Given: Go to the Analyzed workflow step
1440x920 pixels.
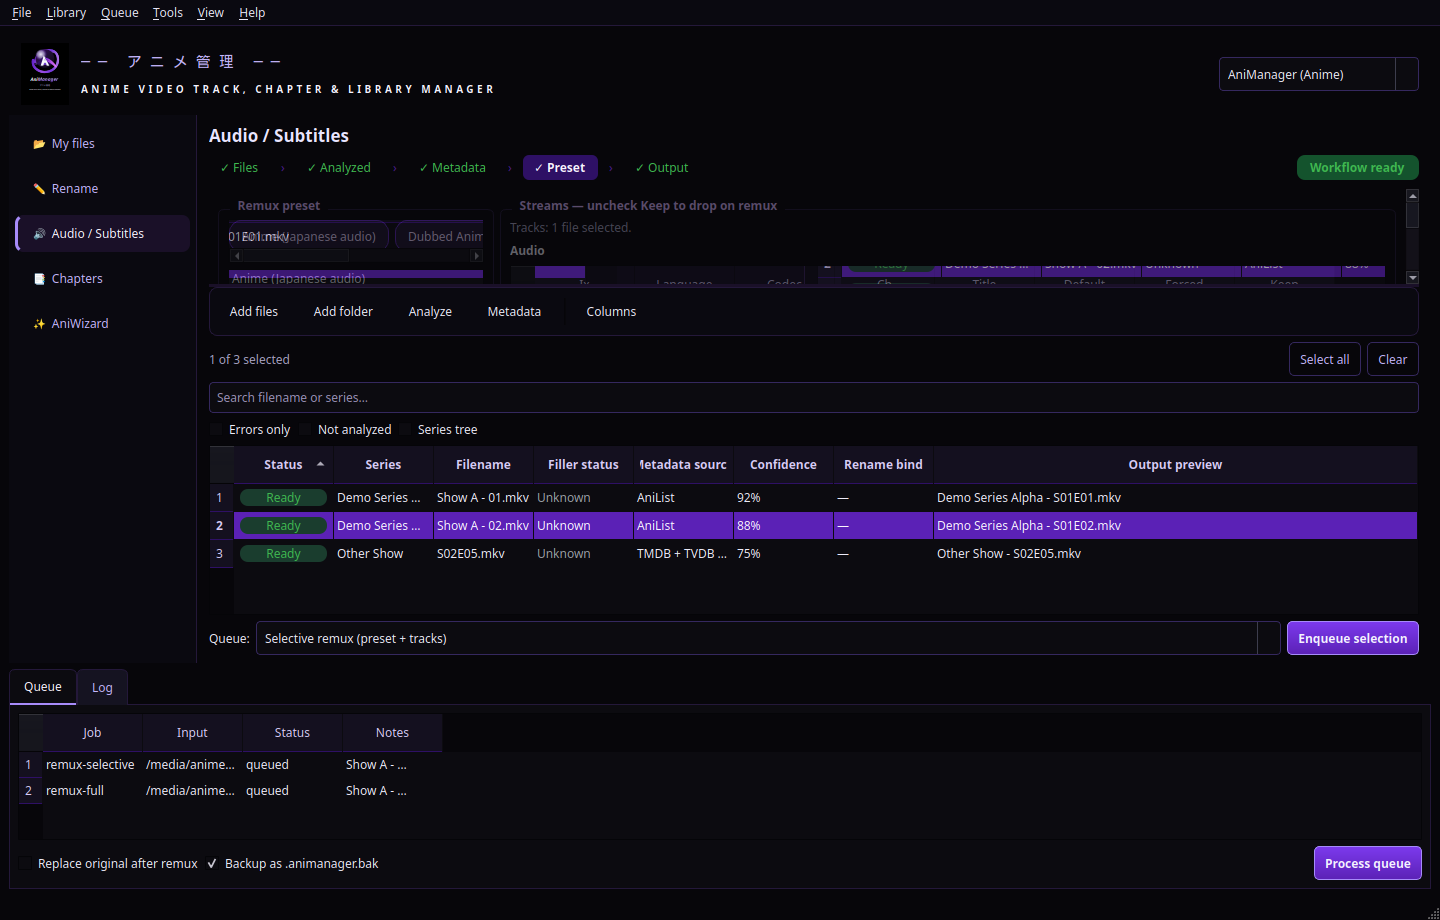Looking at the screenshot, I should coord(339,168).
